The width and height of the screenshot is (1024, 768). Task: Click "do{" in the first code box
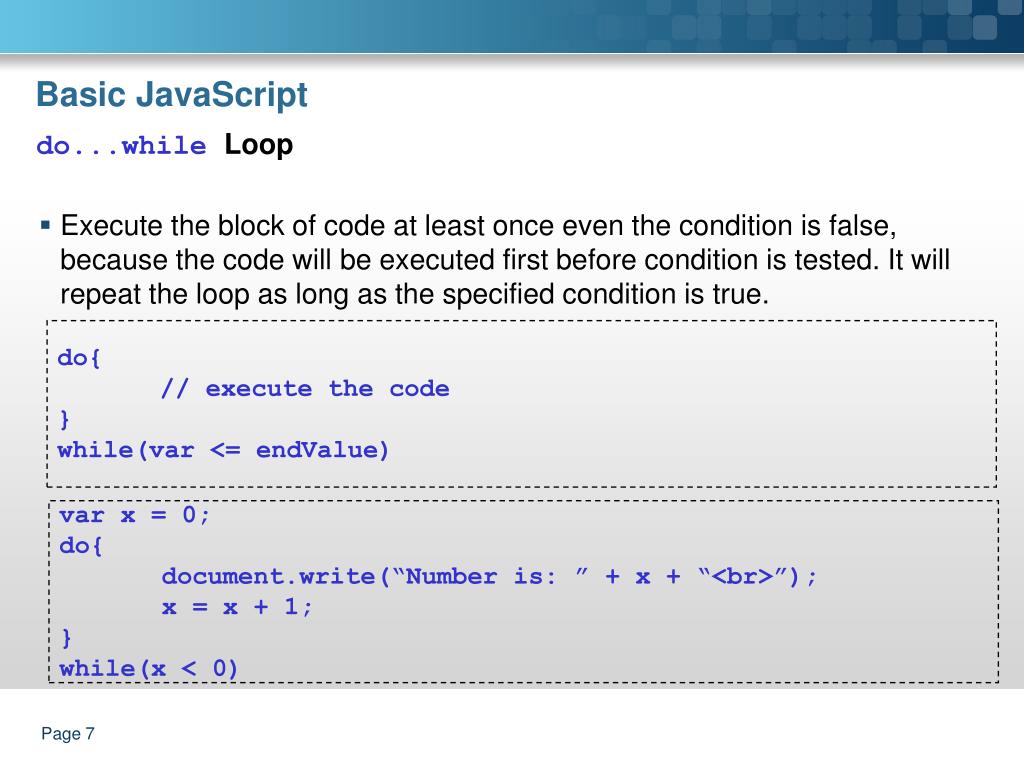(x=80, y=358)
